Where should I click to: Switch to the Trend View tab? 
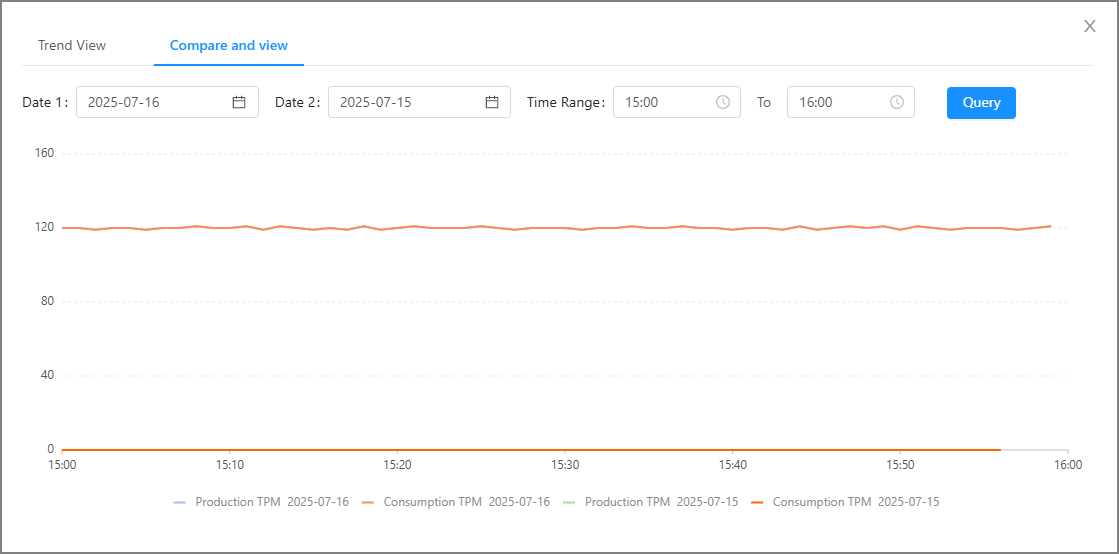coord(72,46)
